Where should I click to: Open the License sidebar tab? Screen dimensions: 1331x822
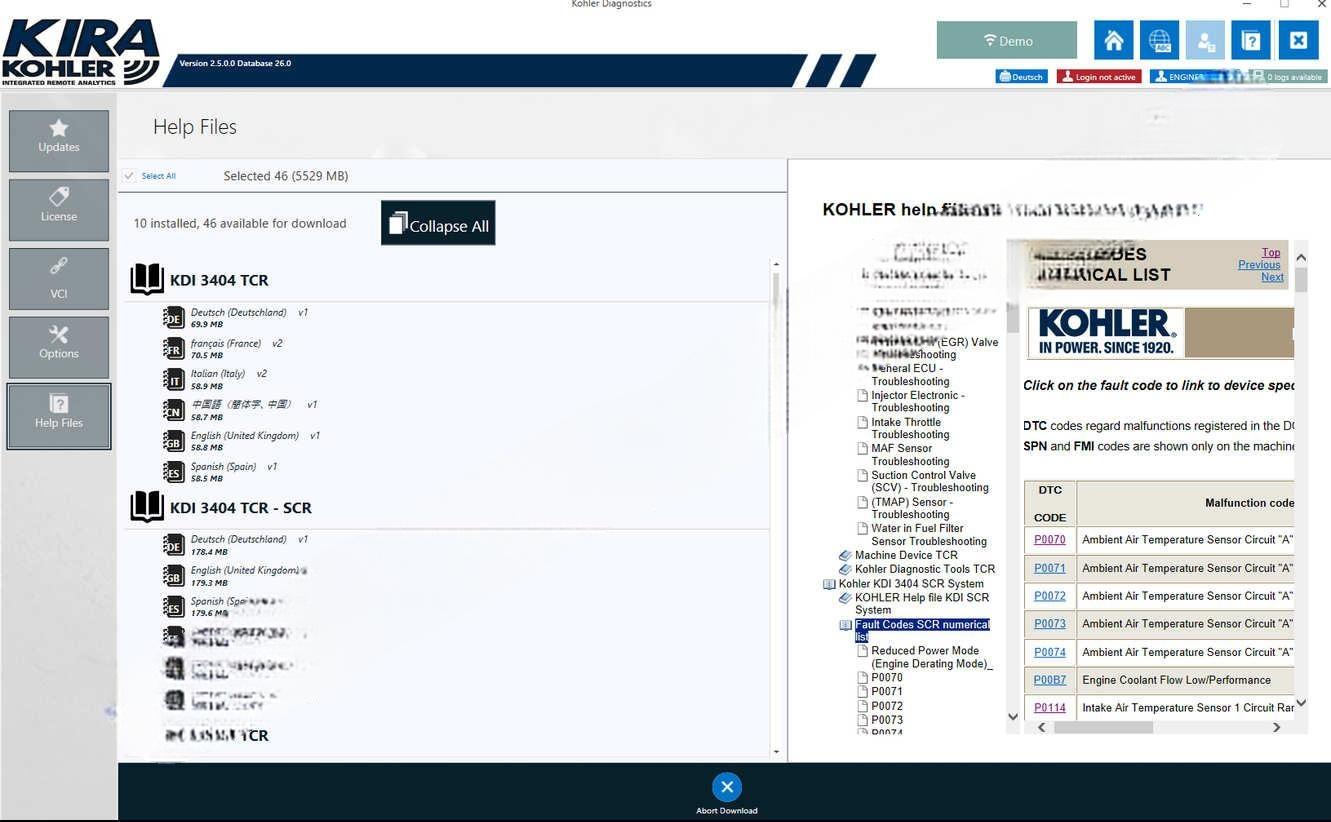tap(59, 210)
